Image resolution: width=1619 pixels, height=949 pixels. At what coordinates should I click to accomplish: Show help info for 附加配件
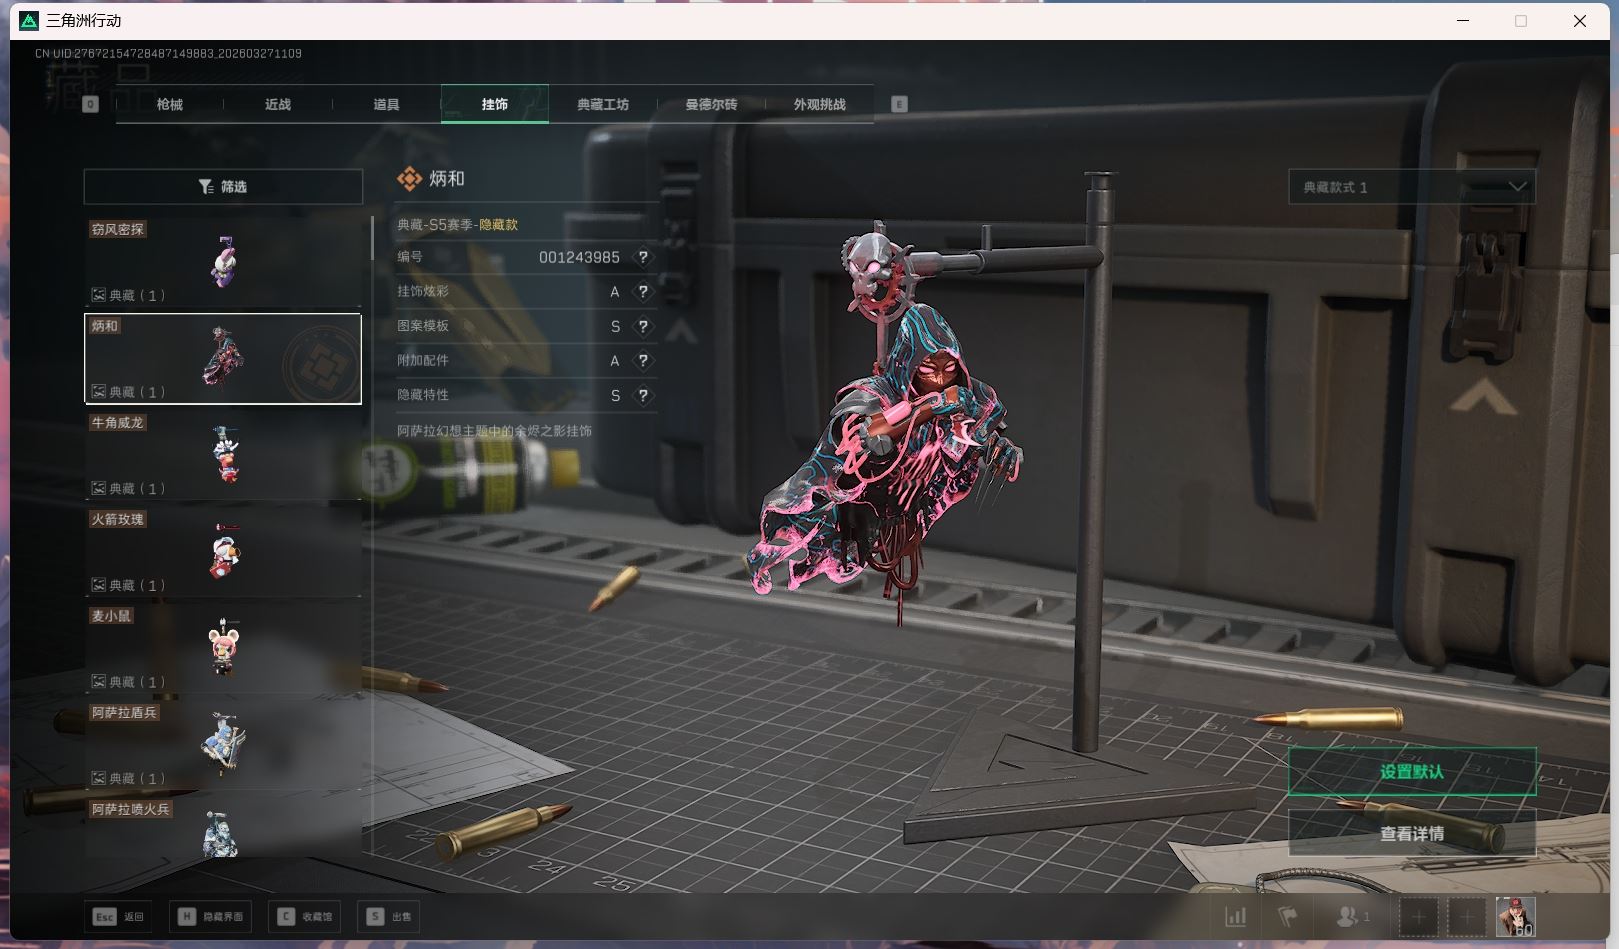tap(643, 361)
